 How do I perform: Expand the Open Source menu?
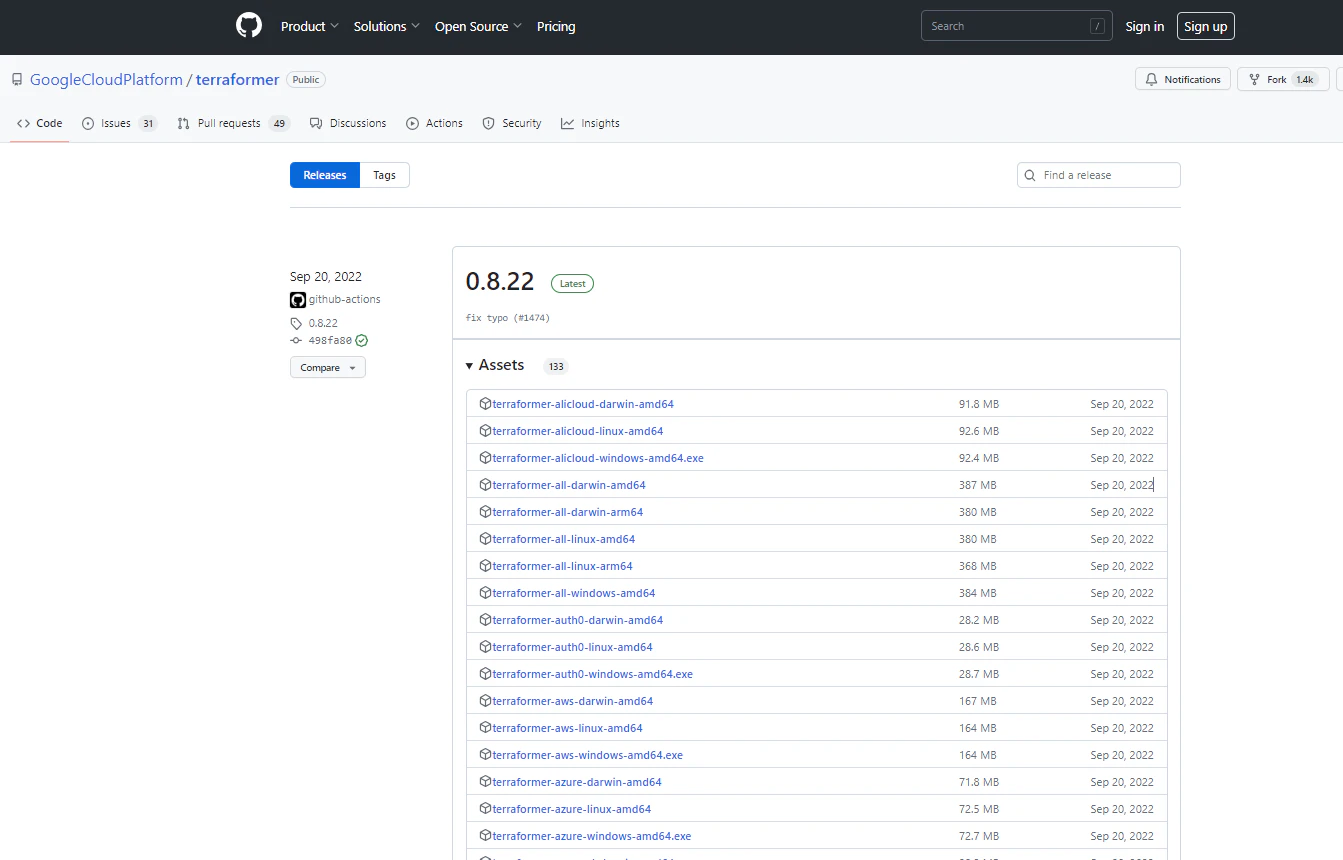click(479, 27)
